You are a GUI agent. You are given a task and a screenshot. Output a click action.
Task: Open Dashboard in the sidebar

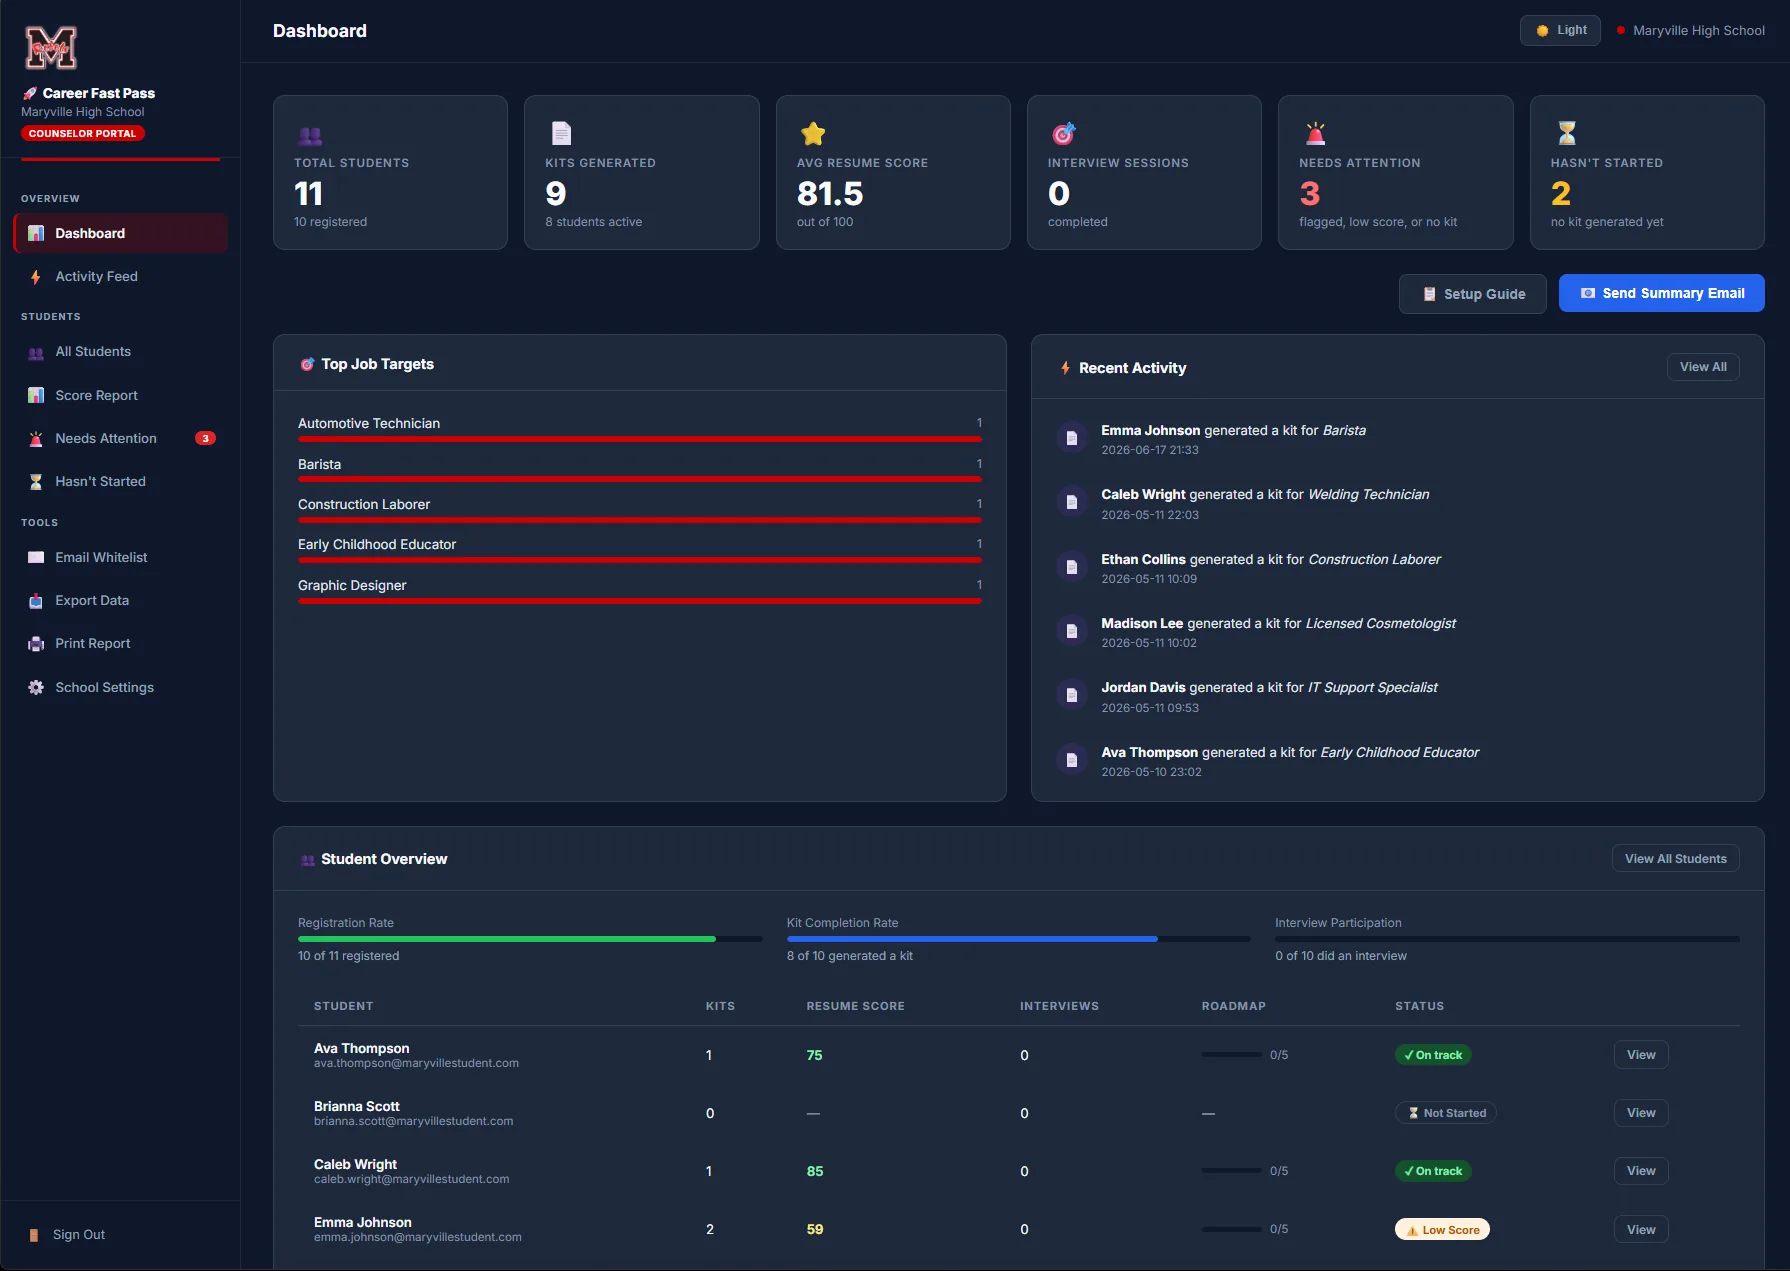coord(120,233)
